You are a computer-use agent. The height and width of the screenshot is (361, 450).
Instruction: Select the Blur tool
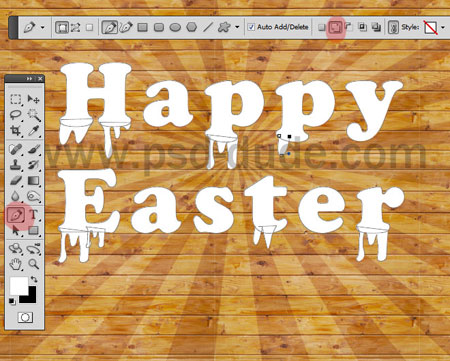coord(16,196)
